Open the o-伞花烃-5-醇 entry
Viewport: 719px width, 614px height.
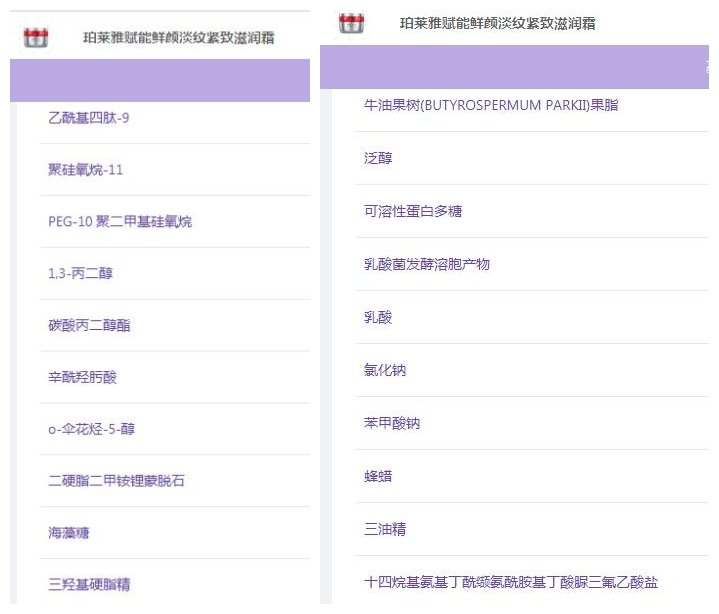(x=92, y=429)
